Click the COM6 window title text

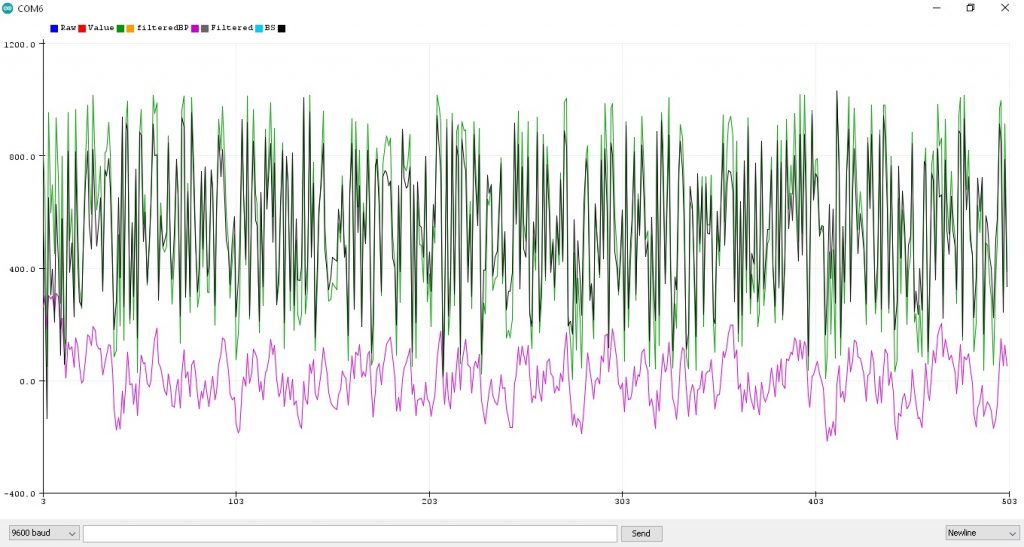30,8
